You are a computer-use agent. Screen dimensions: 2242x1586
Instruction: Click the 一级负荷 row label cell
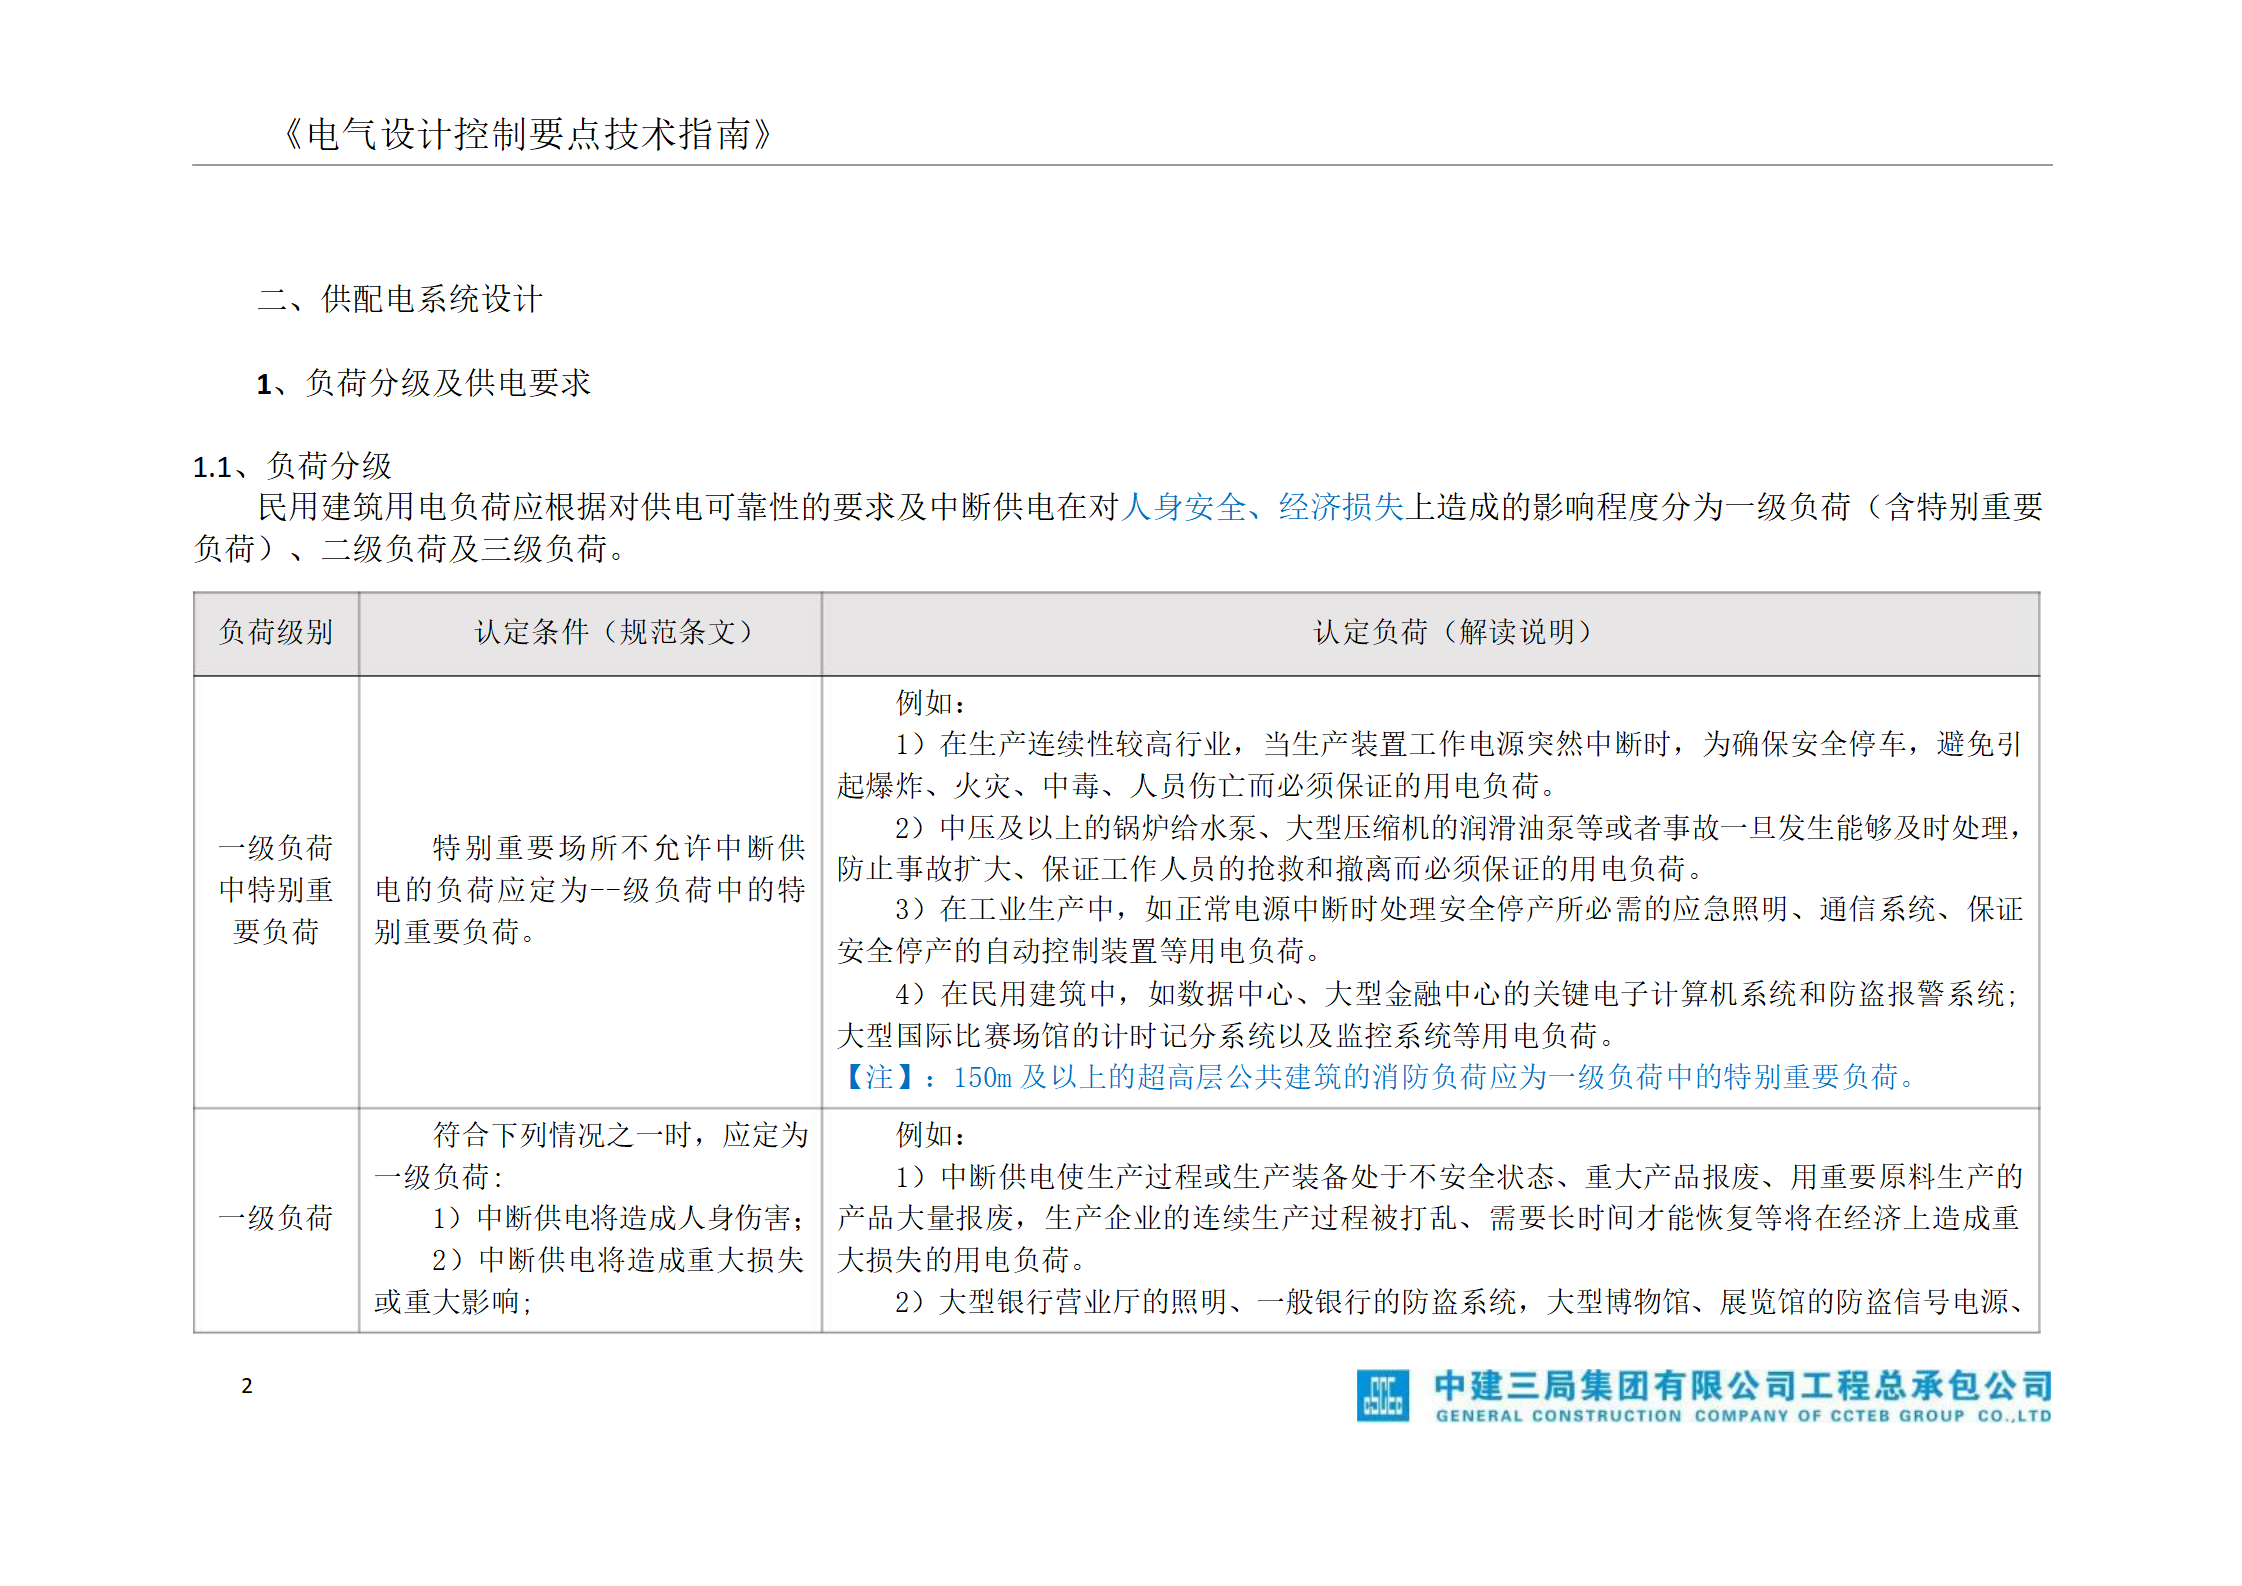[276, 1218]
